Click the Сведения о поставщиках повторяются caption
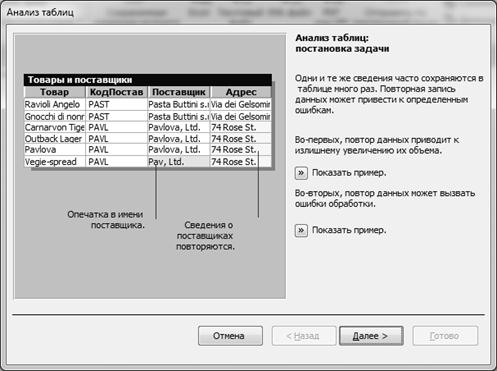Viewport: 497px width, 371px height. pos(205,236)
